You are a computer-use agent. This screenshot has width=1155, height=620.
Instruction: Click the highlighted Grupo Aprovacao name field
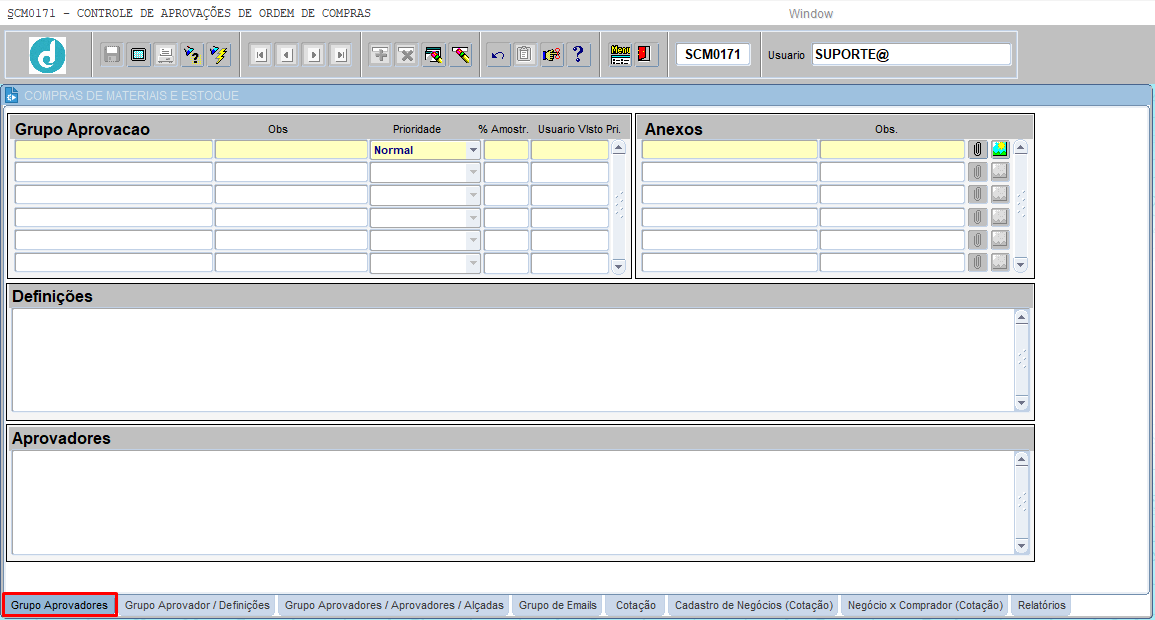click(x=113, y=150)
